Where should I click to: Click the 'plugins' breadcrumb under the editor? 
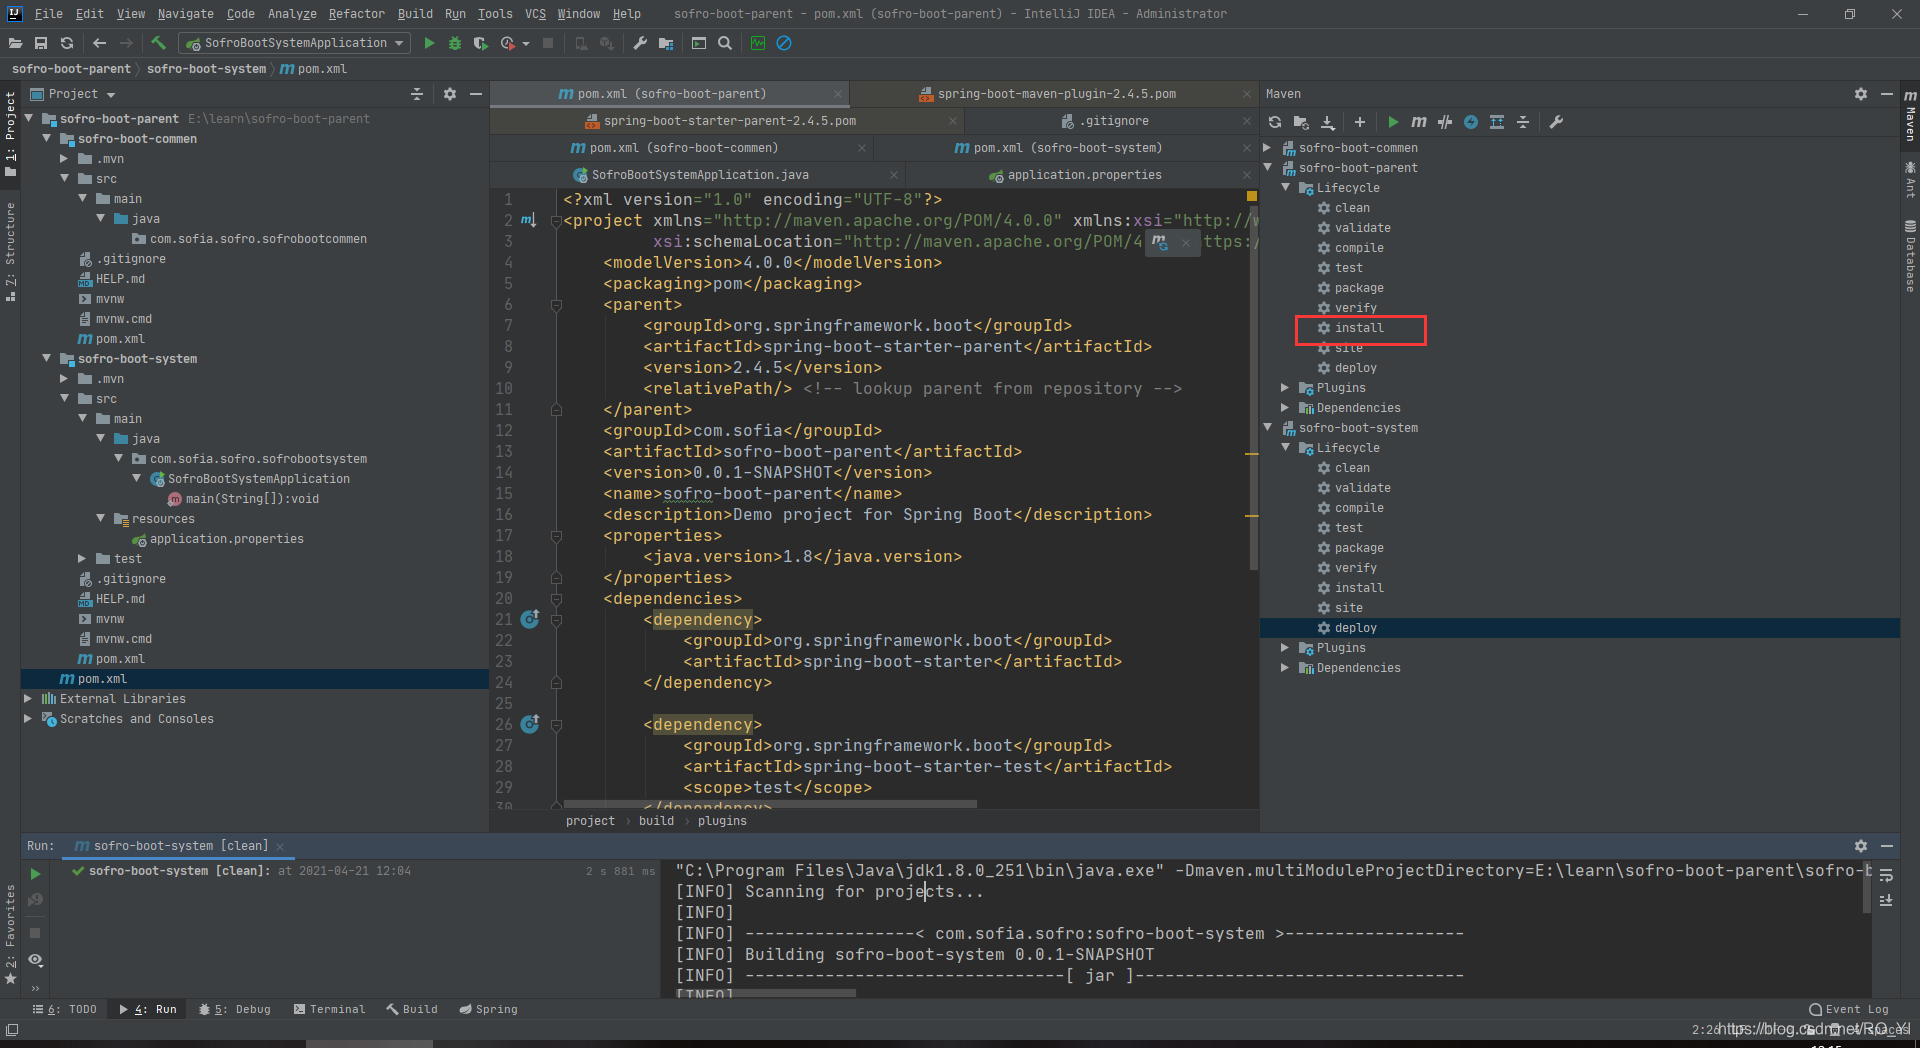(x=722, y=821)
